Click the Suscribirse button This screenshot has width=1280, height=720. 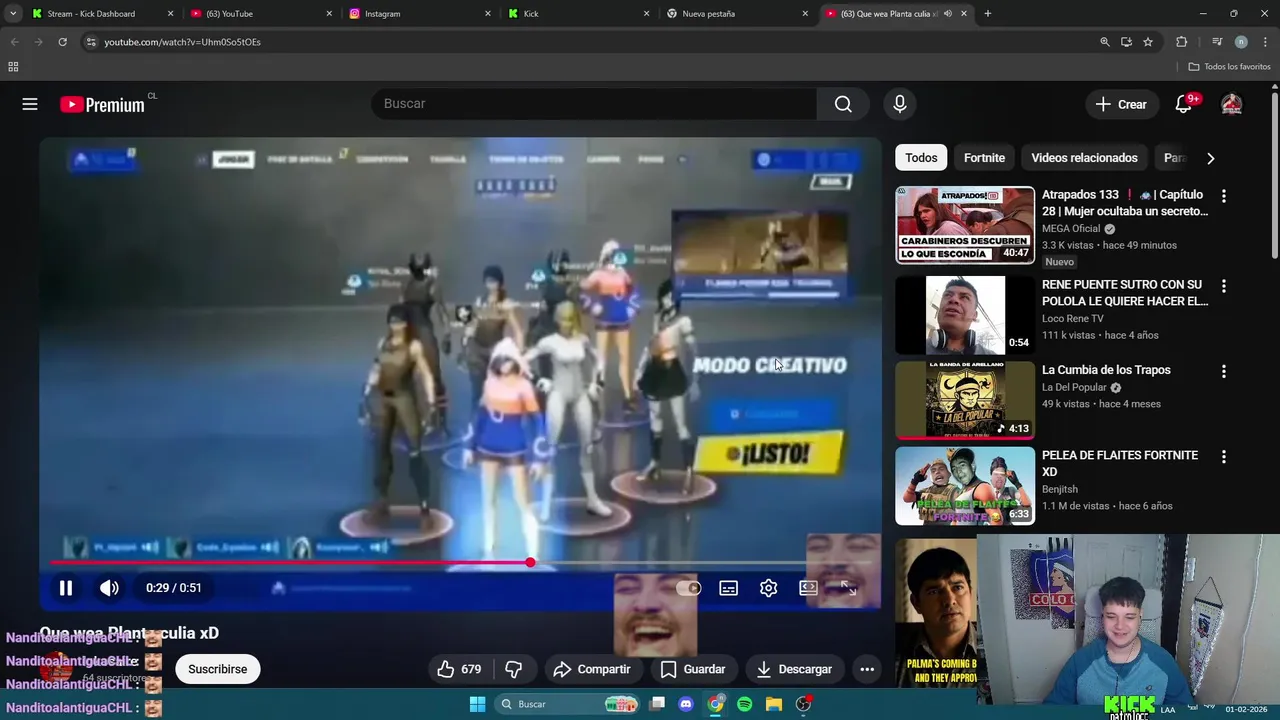coord(218,669)
